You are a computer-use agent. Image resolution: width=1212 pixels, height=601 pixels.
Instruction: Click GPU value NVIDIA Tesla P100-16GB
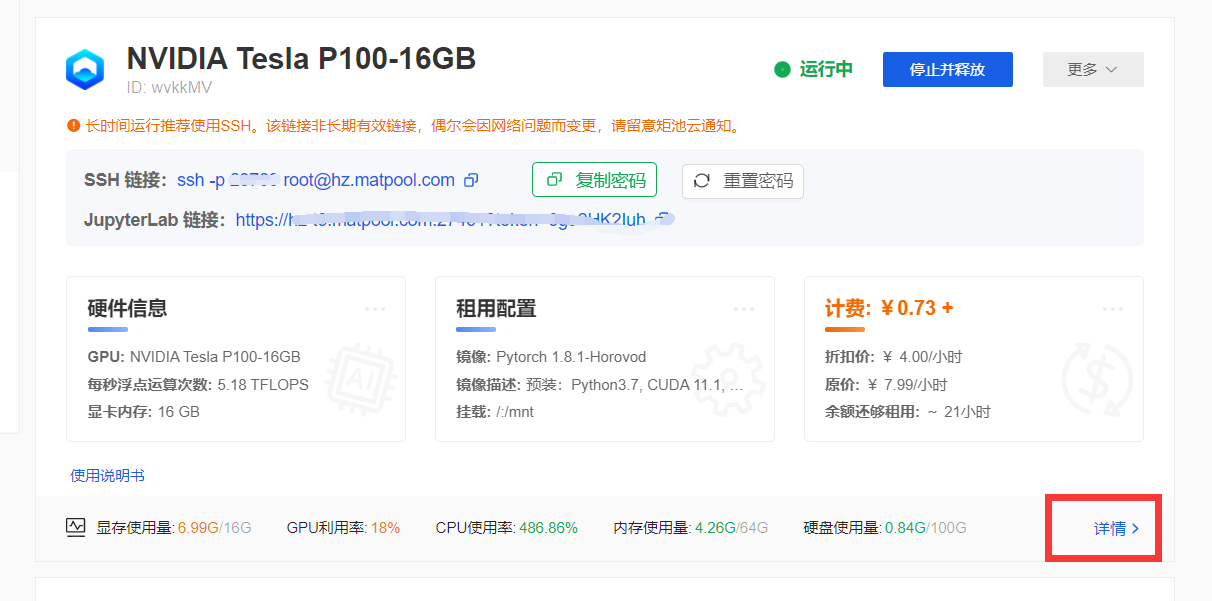(215, 357)
